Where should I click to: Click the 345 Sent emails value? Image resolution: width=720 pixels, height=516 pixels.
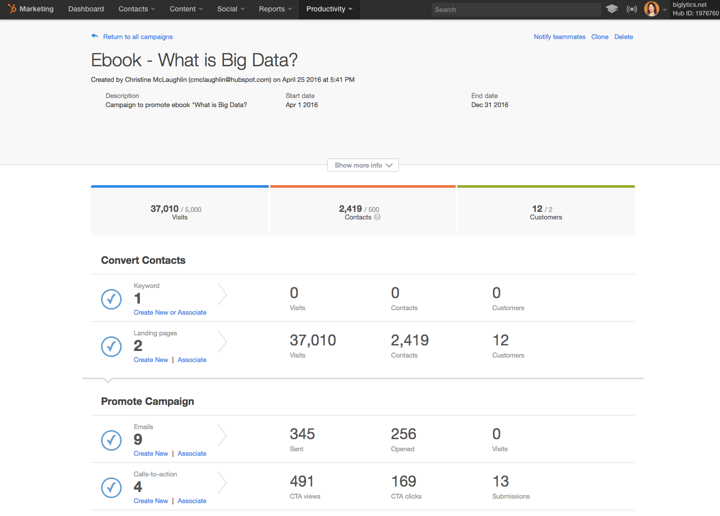pyautogui.click(x=302, y=434)
